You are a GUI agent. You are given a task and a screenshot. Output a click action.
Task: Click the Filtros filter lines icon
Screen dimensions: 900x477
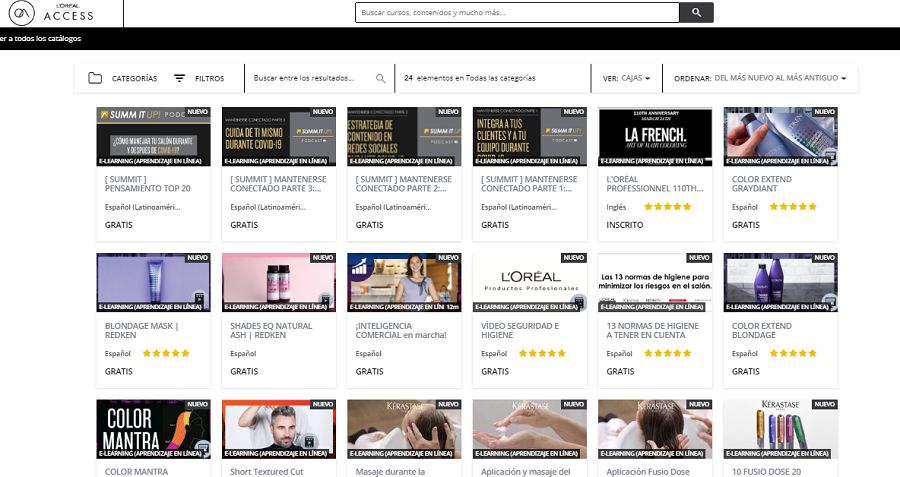coord(180,78)
